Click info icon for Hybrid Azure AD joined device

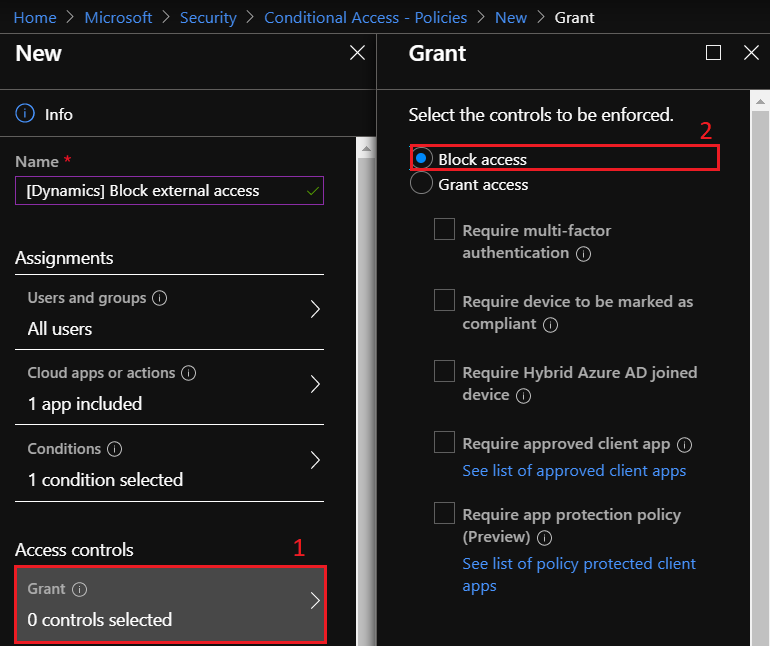(x=523, y=396)
